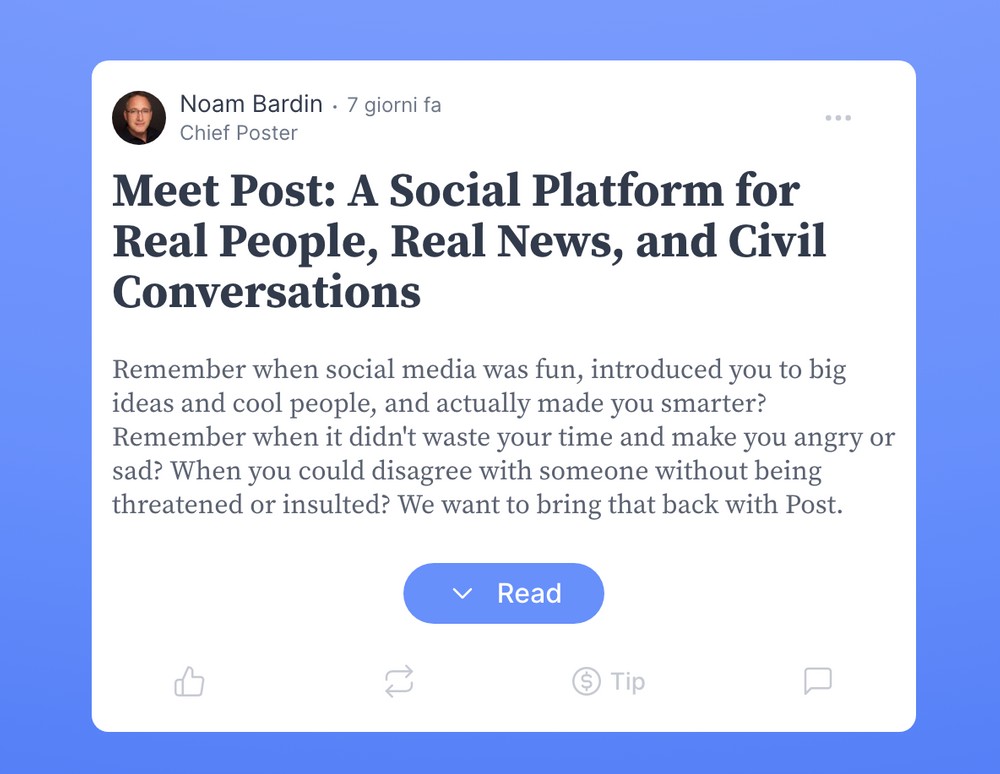1000x774 pixels.
Task: Click the 'Tip' label text
Action: [x=628, y=682]
